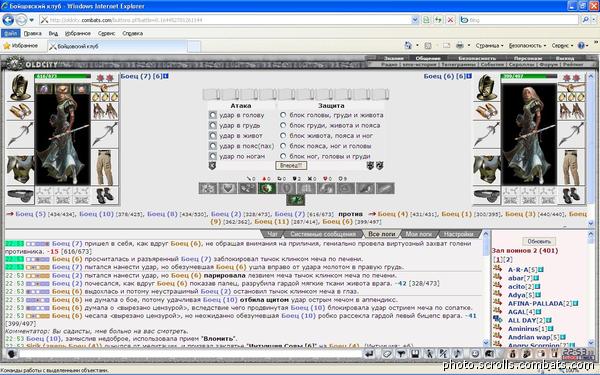Click the music note sound icon
The image size is (600, 375).
(x=457, y=354)
